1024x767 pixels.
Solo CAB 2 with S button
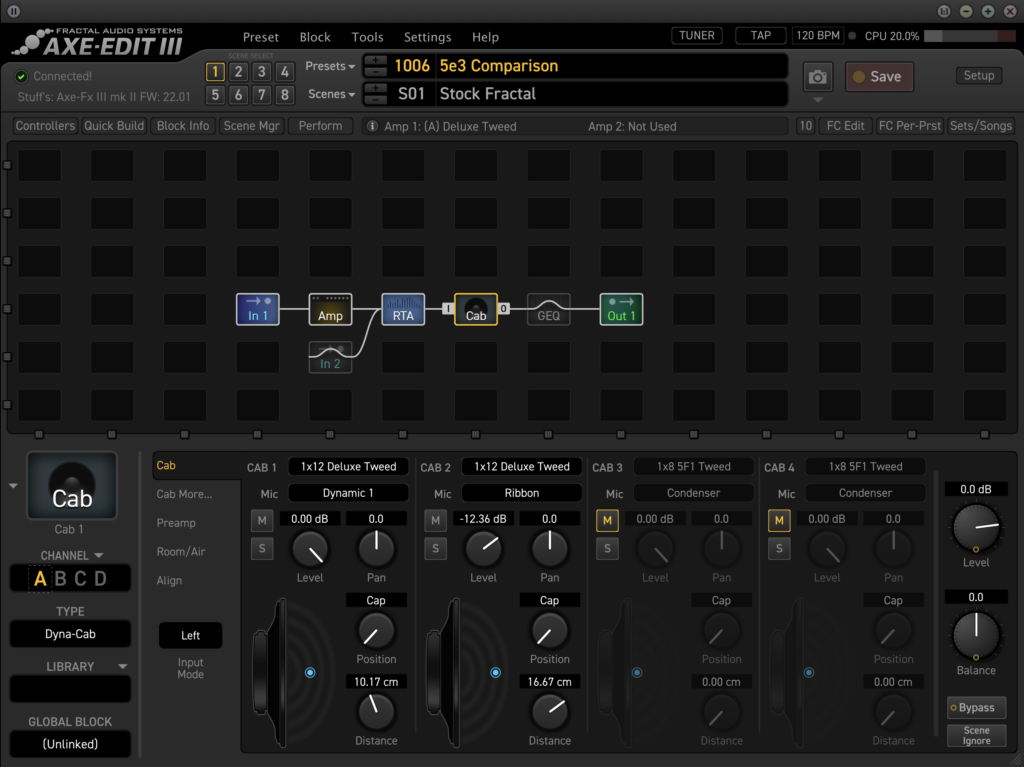click(x=436, y=548)
